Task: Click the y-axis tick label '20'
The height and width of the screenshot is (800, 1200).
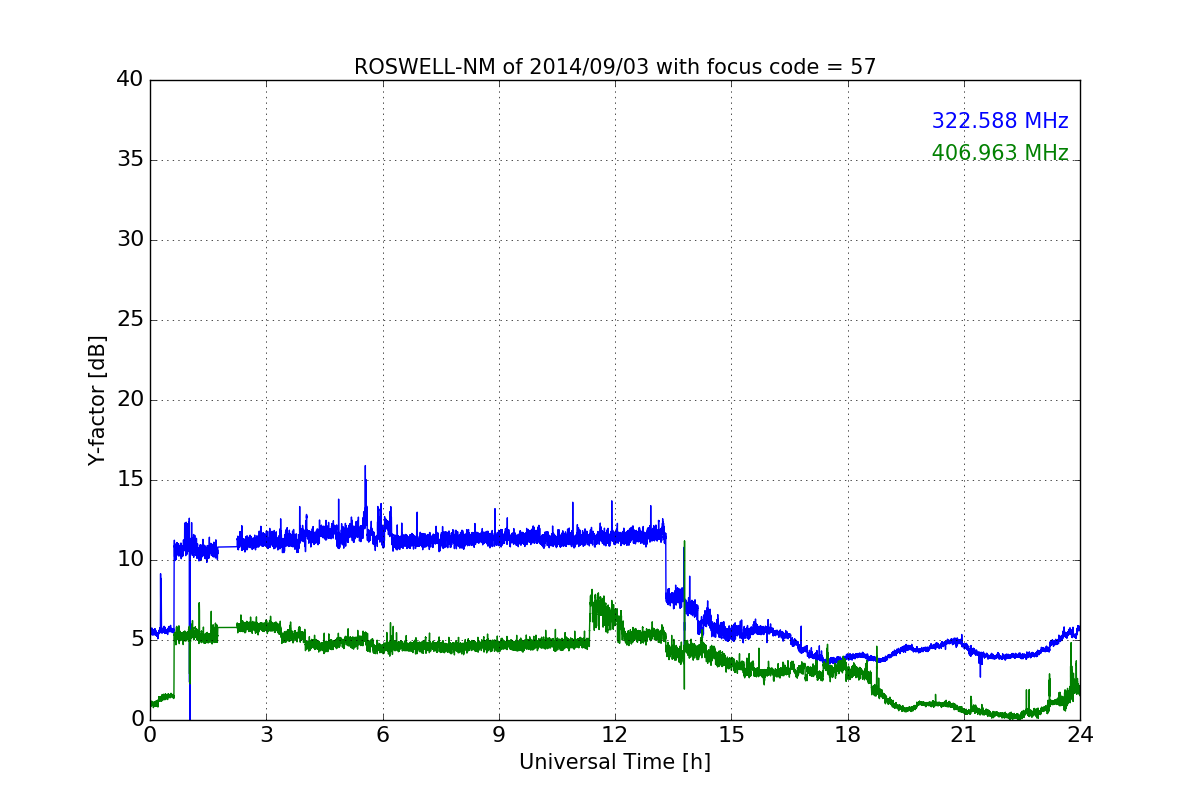Action: tap(130, 400)
